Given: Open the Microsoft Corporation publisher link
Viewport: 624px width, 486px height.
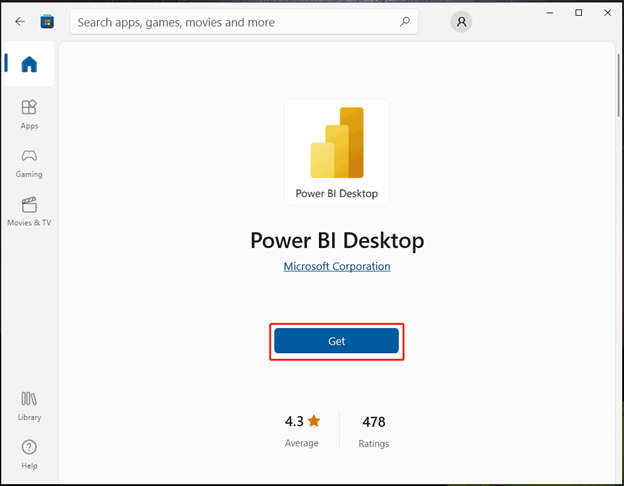Looking at the screenshot, I should point(337,266).
